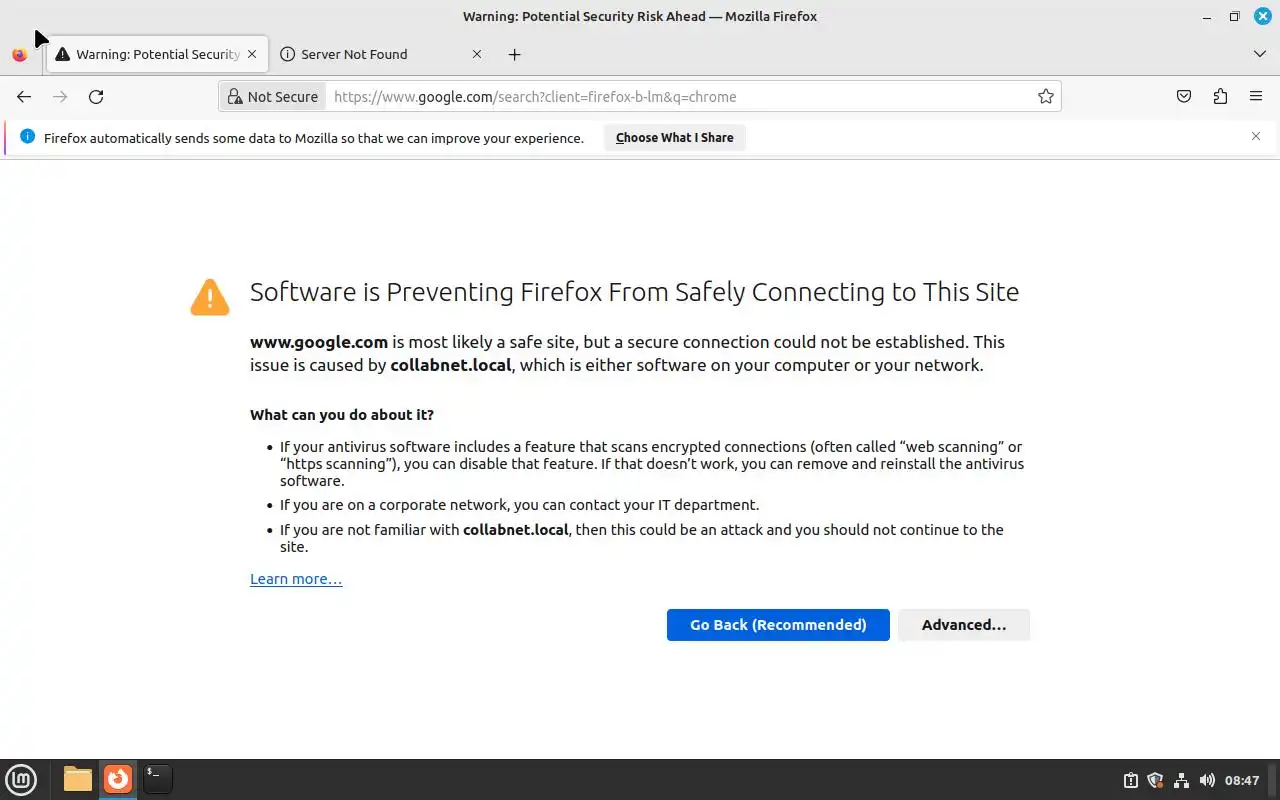This screenshot has width=1280, height=800.
Task: Click the Choose What I Share button
Action: (x=674, y=138)
